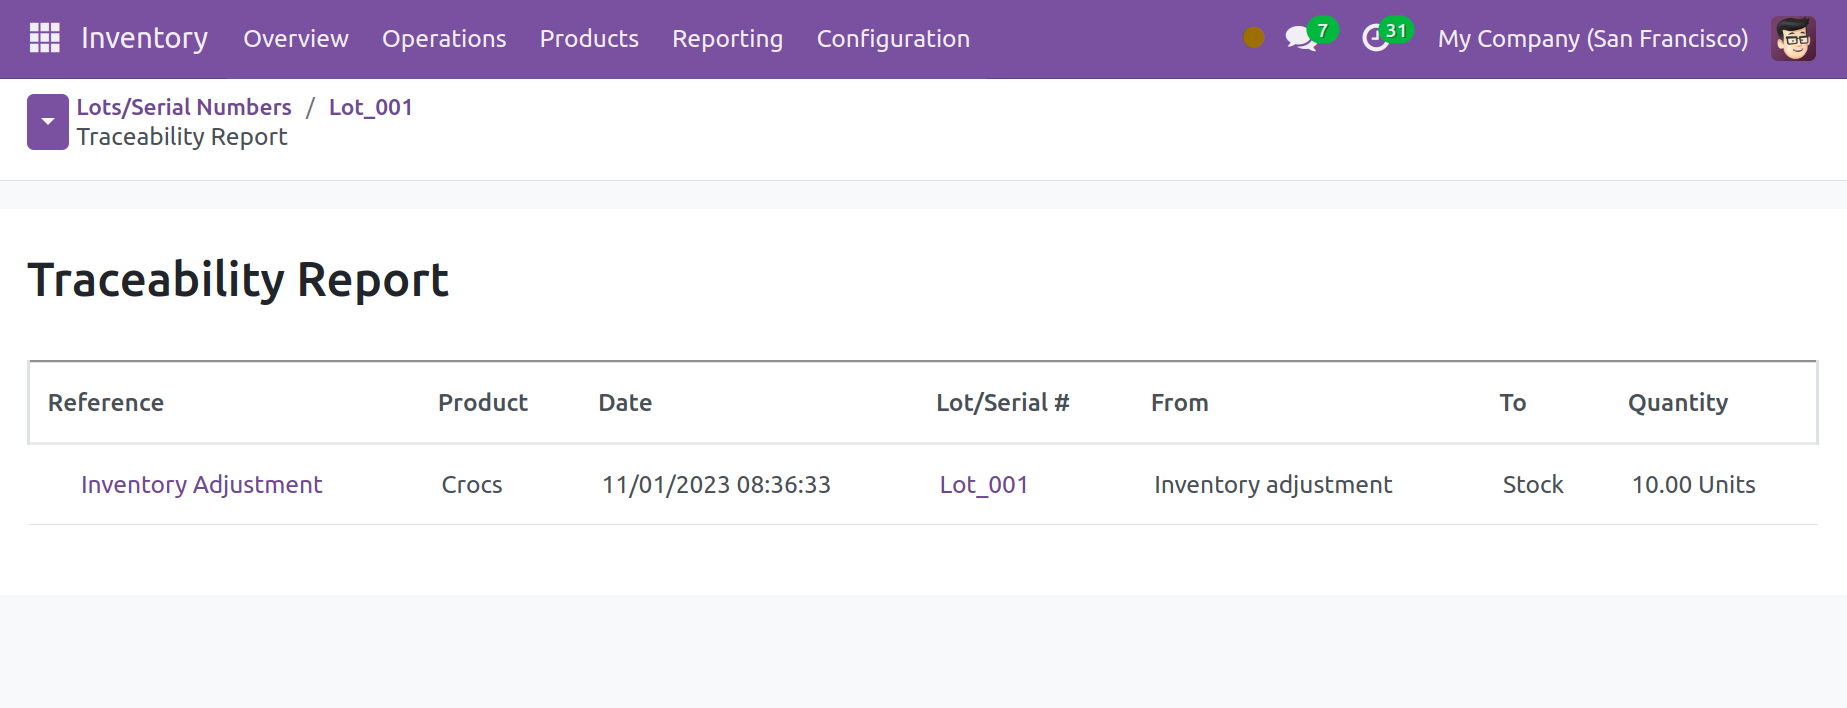Screen dimensions: 1847x708
Task: Click the orange status indicator dot
Action: (1253, 38)
